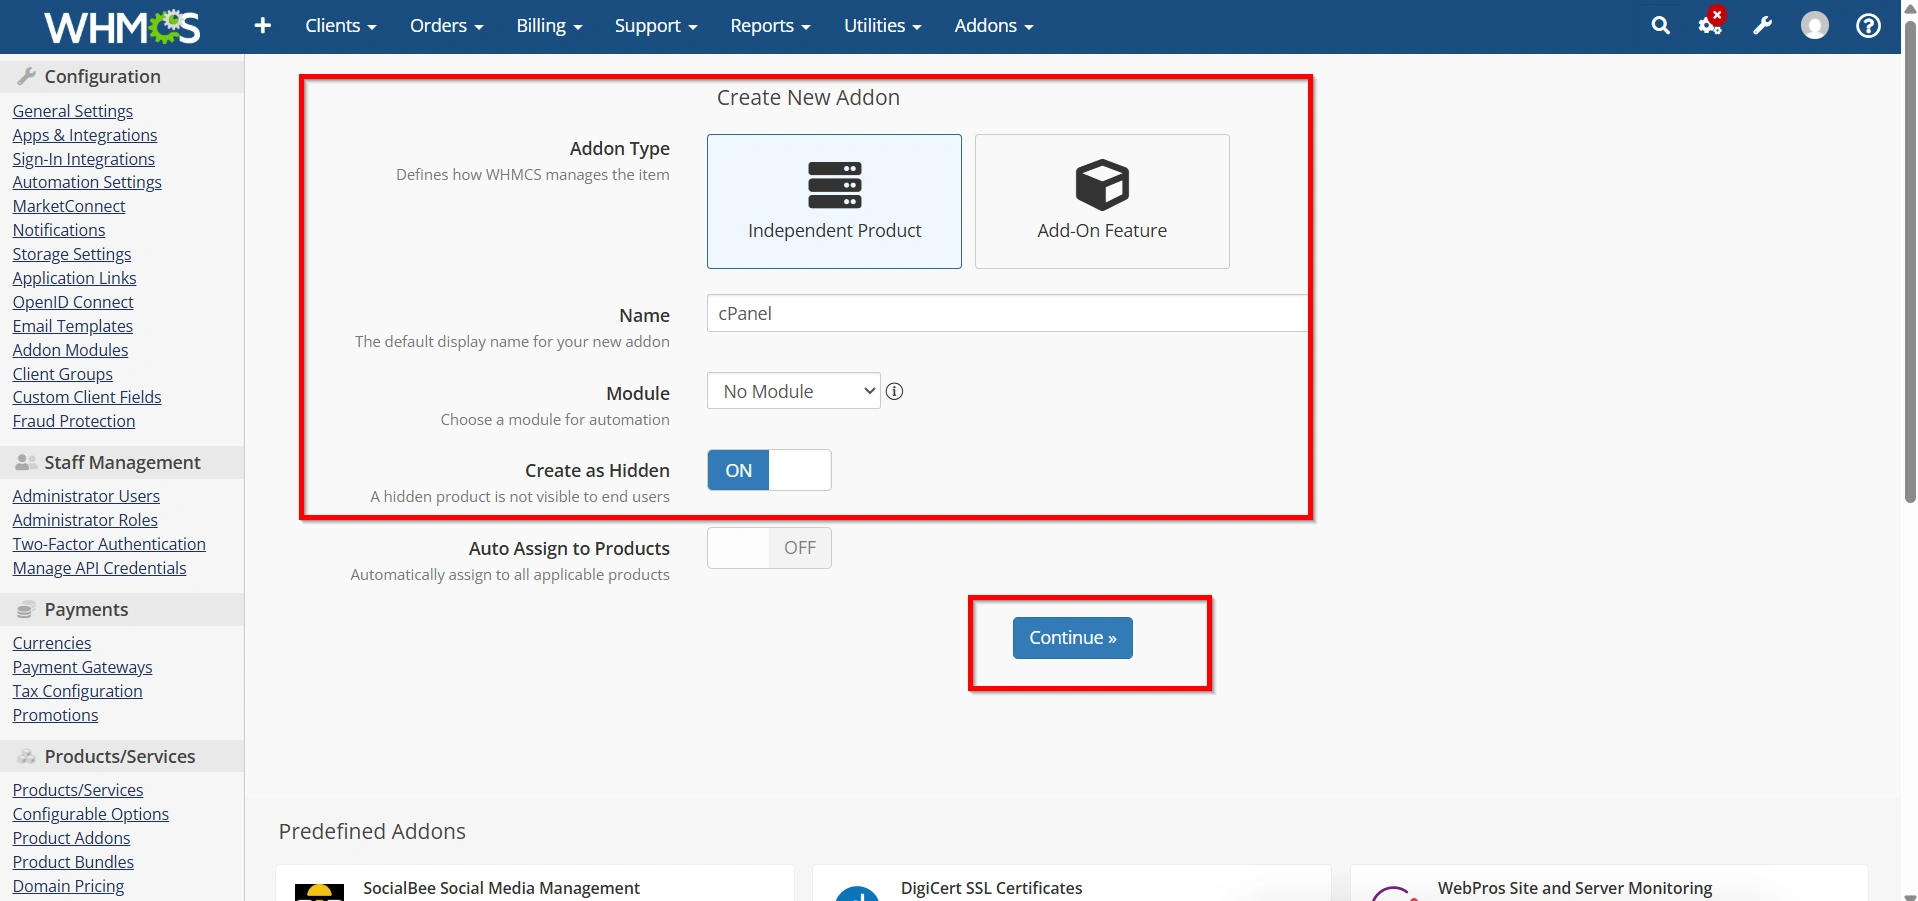Open Promotions link
This screenshot has height=901, width=1918.
click(56, 715)
